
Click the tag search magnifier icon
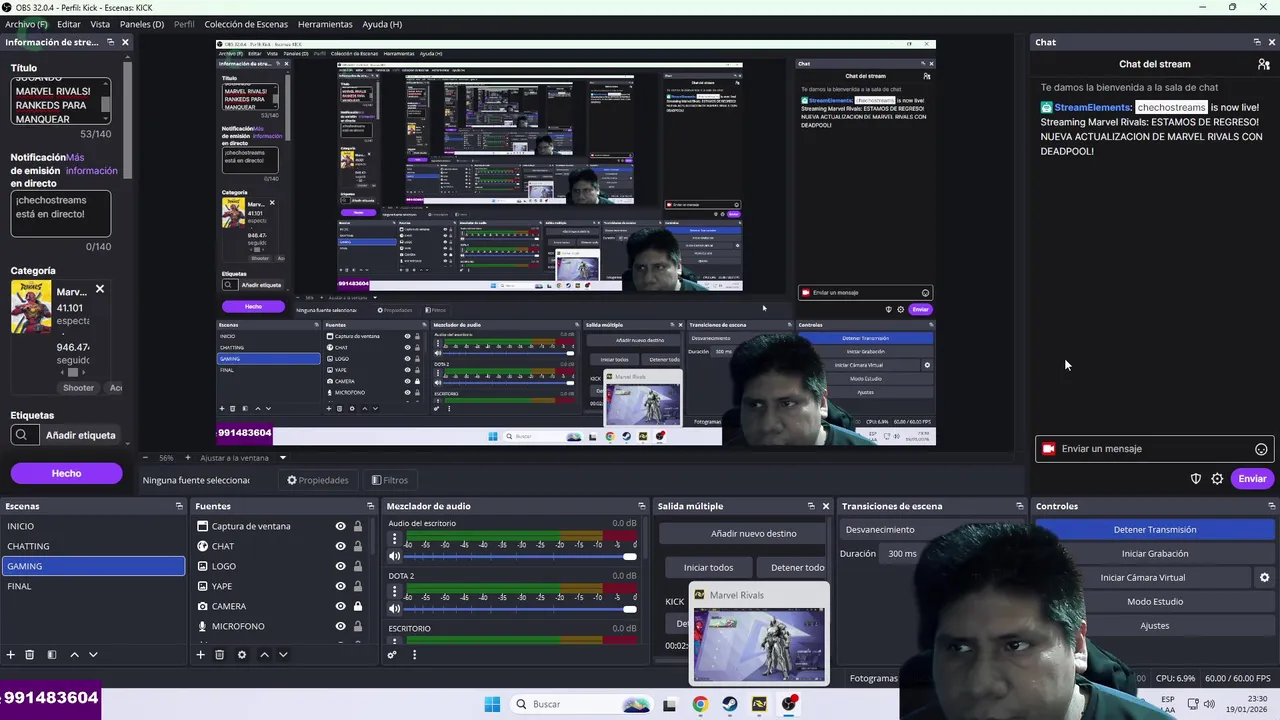click(x=21, y=435)
